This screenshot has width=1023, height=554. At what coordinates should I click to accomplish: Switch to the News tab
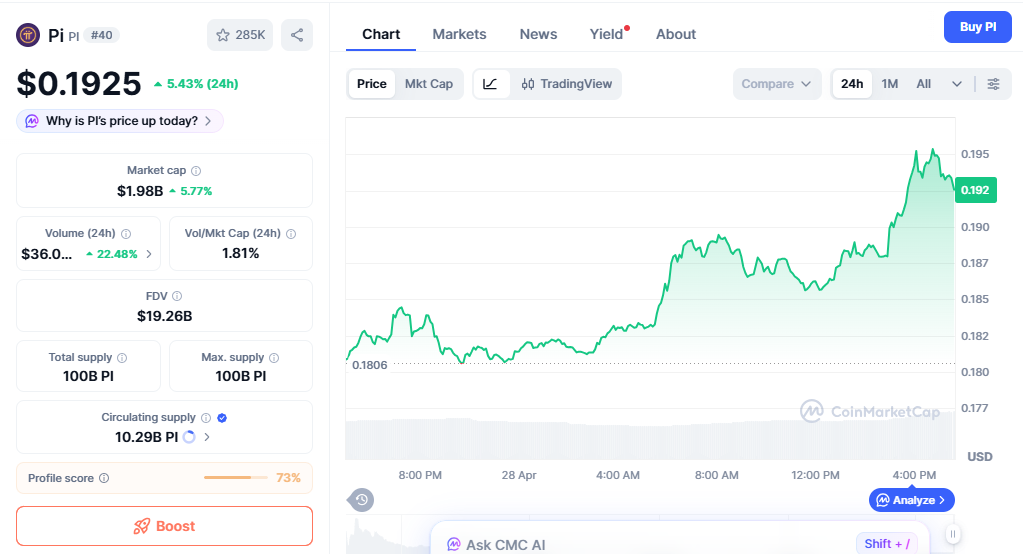(538, 35)
